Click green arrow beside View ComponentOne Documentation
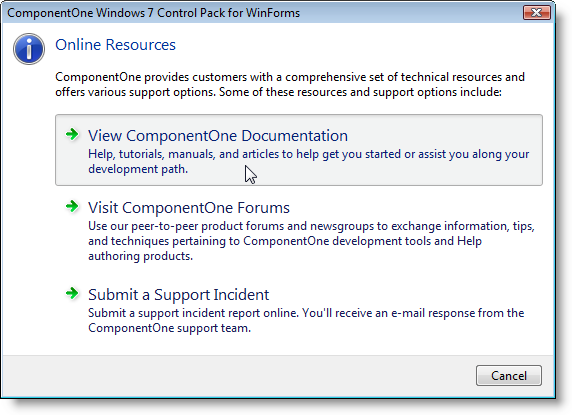Screen dimensions: 572x415 tap(72, 134)
